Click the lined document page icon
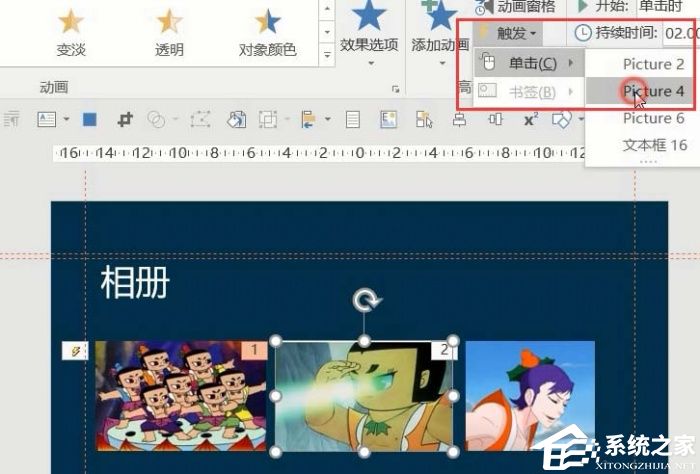The height and width of the screenshot is (474, 700). [x=353, y=120]
